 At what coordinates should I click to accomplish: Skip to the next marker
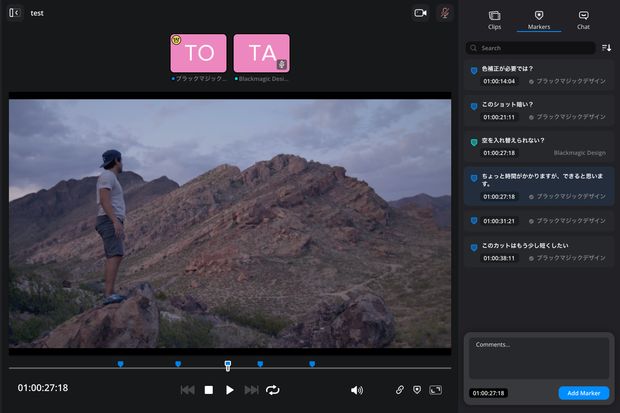(252, 390)
